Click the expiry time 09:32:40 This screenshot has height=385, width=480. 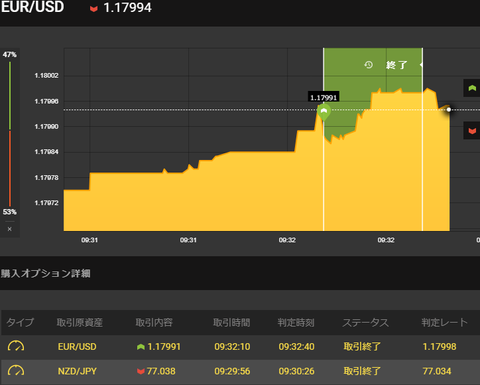click(x=297, y=347)
